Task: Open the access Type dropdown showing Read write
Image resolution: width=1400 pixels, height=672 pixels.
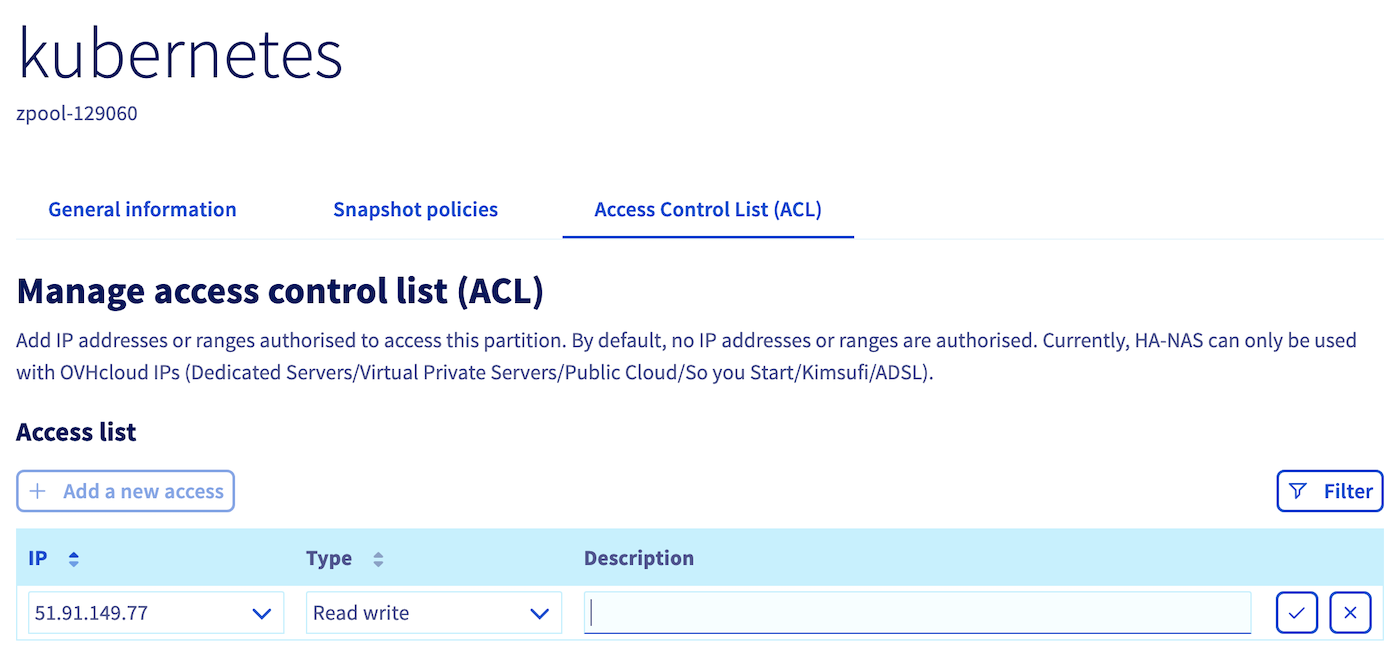Action: (433, 612)
